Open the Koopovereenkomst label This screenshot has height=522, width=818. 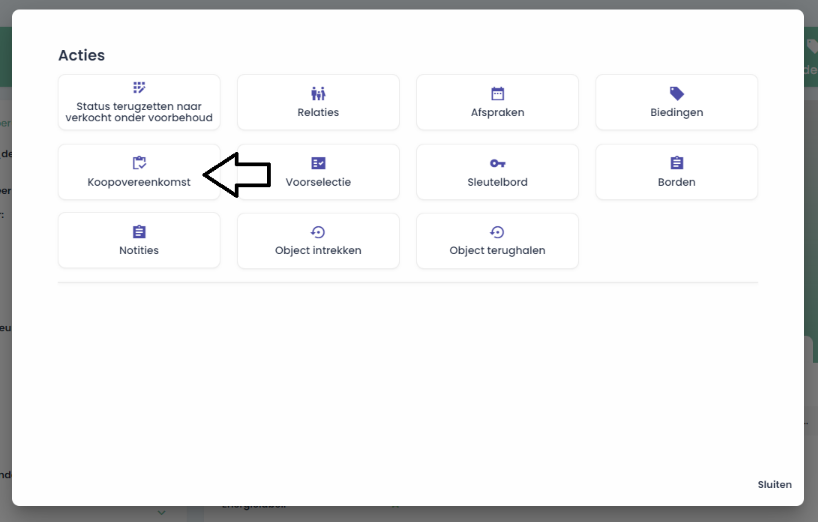tap(139, 183)
